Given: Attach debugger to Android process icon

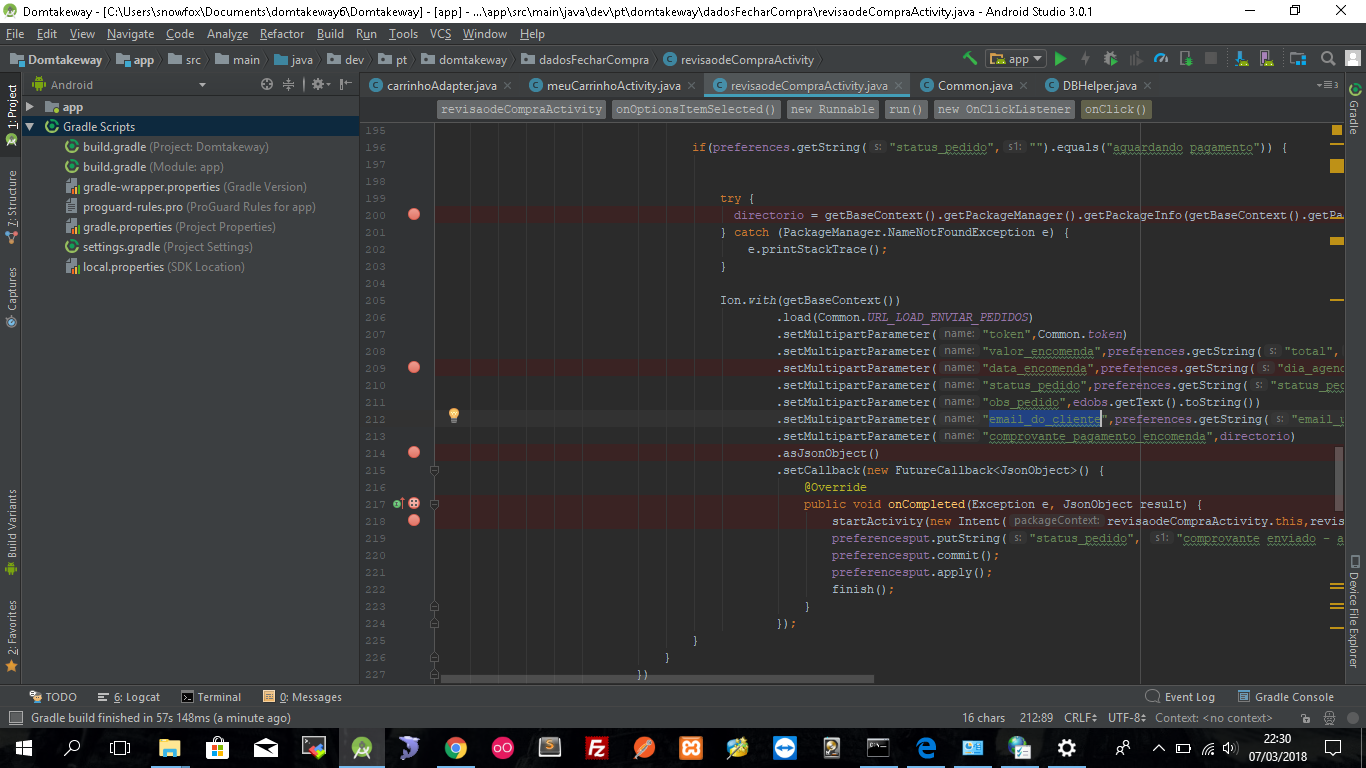Looking at the screenshot, I should tap(1186, 59).
